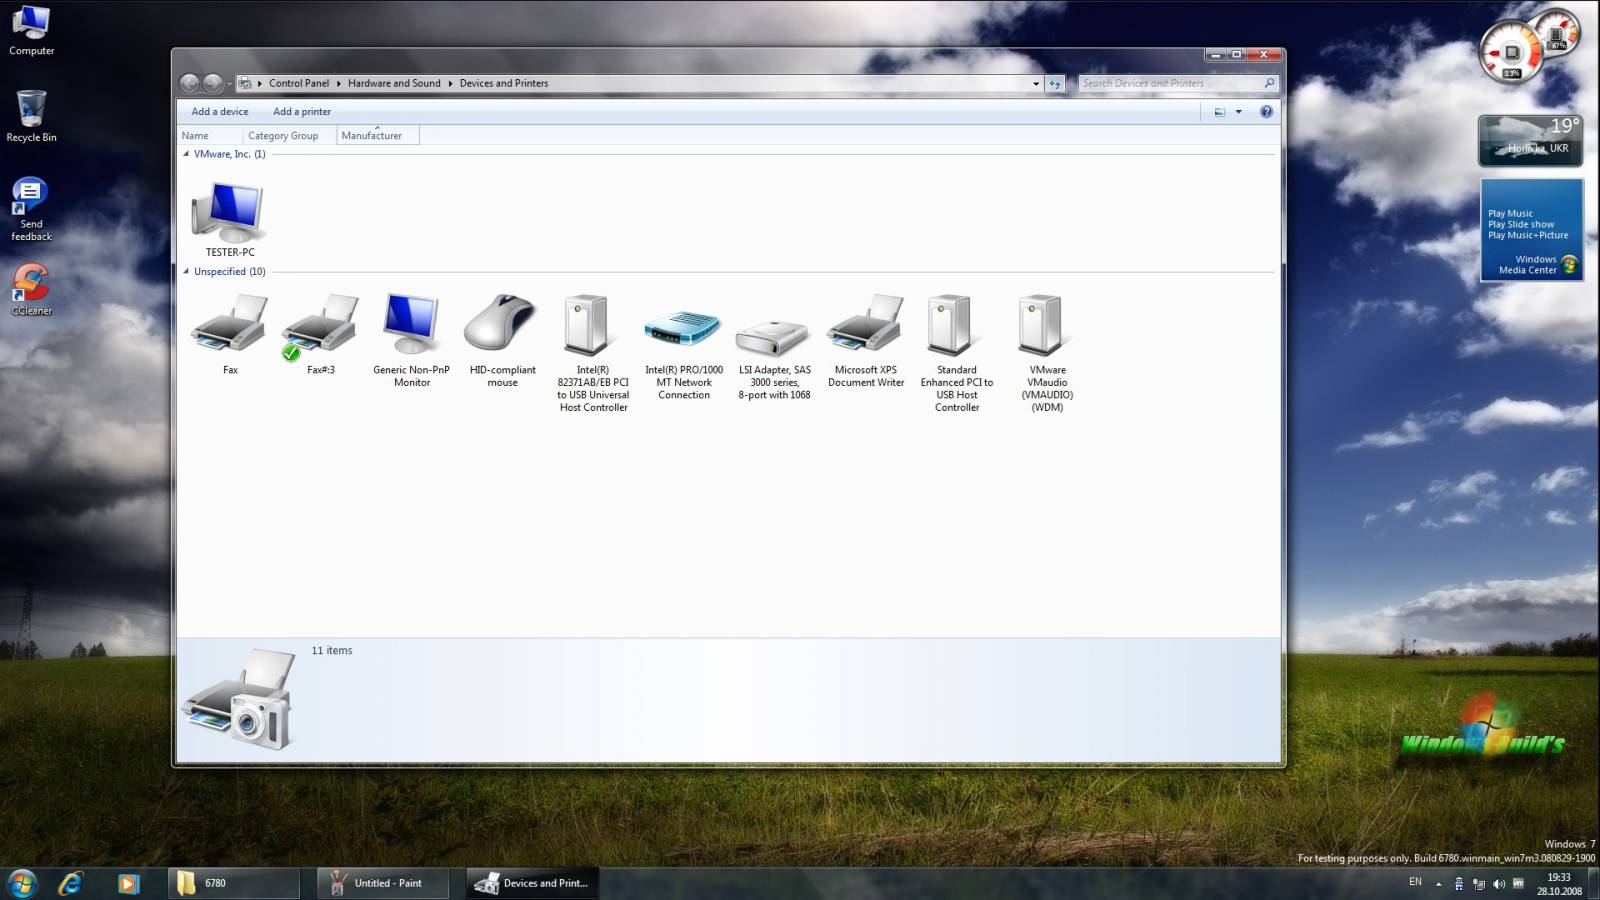Click the change view icon
The height and width of the screenshot is (900, 1600).
point(1219,112)
